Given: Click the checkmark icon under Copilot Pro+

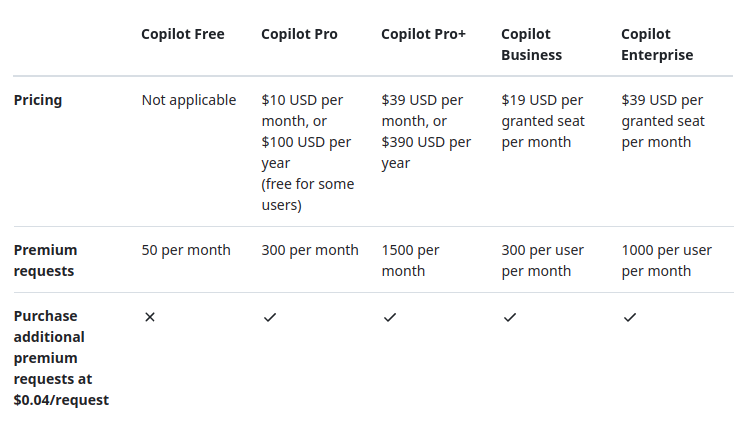Looking at the screenshot, I should 390,317.
